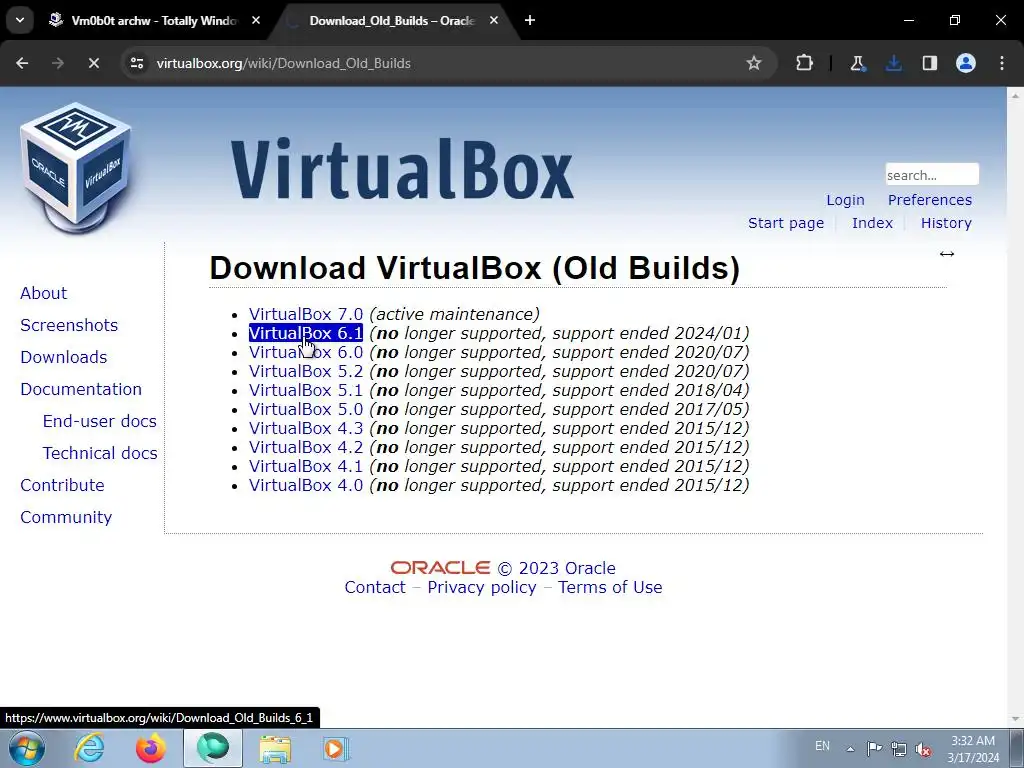The image size is (1024, 768).
Task: Select the Download_Old_Builds tab
Action: [392, 21]
